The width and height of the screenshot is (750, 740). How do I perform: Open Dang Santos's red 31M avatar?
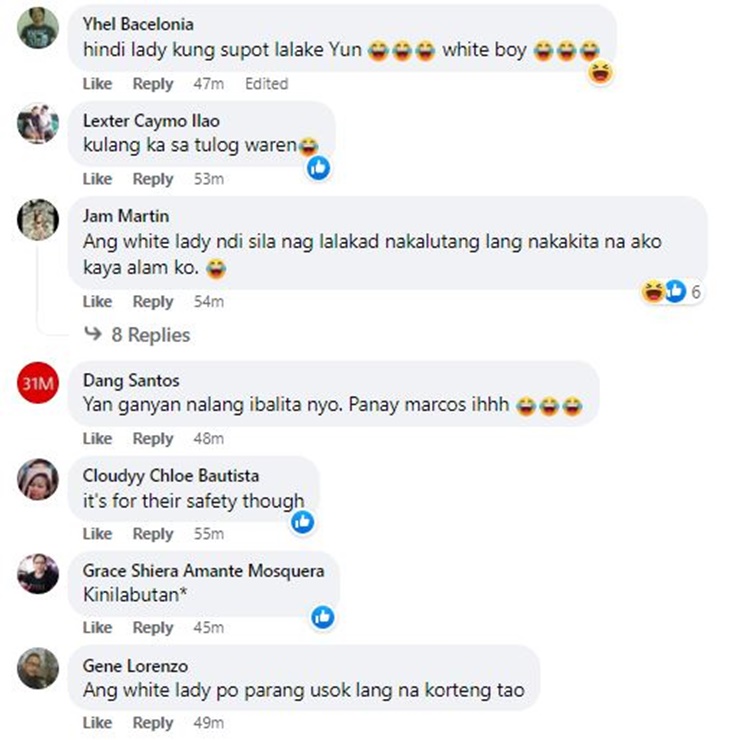pyautogui.click(x=38, y=383)
